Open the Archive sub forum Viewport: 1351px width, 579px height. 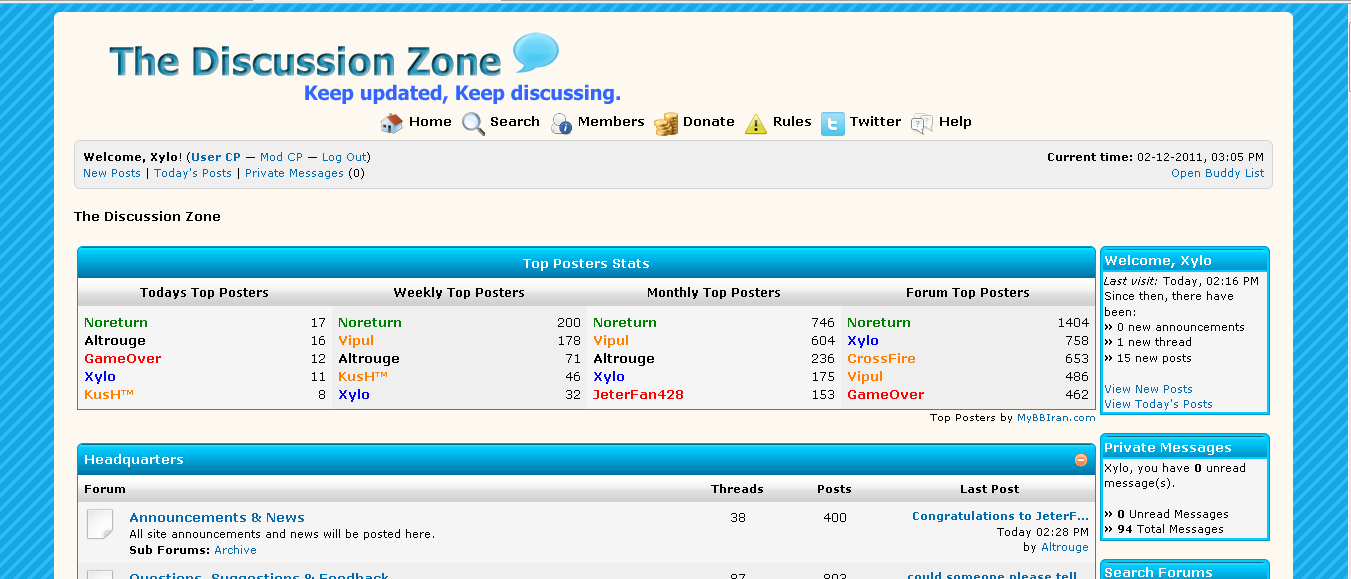(x=235, y=550)
